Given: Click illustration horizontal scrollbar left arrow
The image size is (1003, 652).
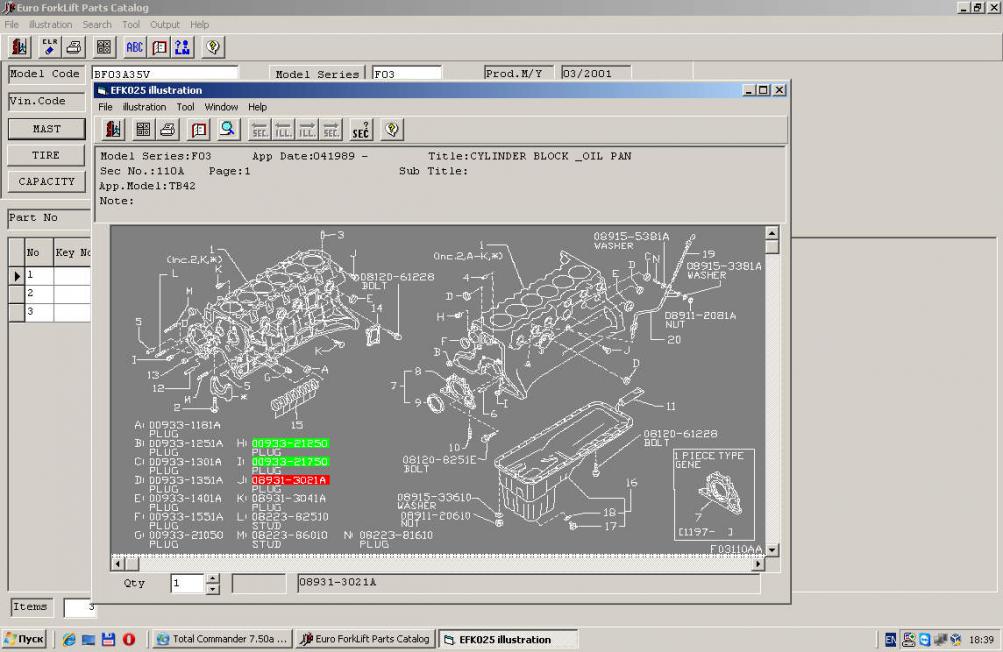Looking at the screenshot, I should tap(118, 564).
